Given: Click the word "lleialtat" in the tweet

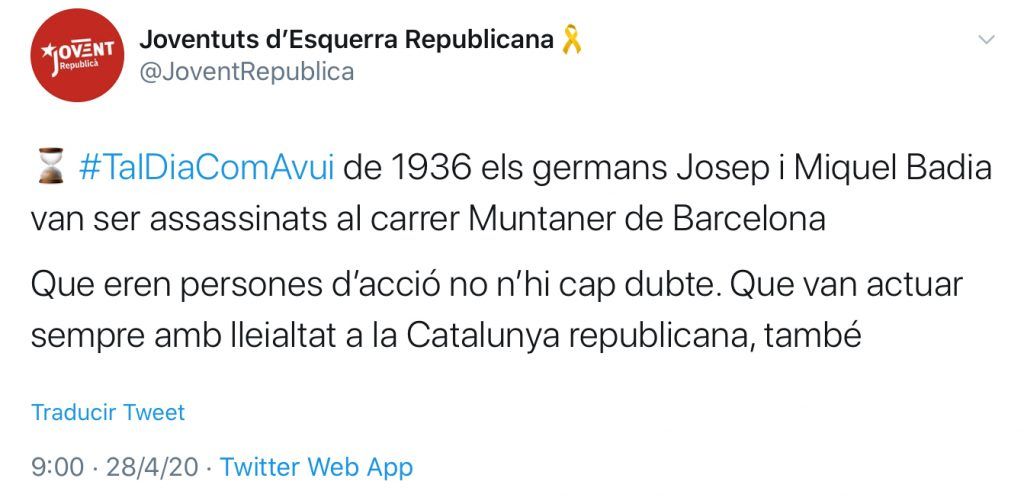Looking at the screenshot, I should coord(304,335).
